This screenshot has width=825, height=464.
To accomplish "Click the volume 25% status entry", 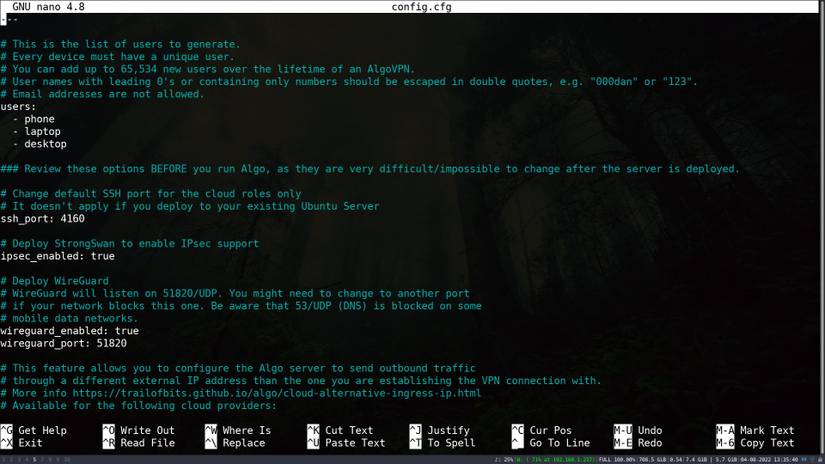I will coord(506,460).
